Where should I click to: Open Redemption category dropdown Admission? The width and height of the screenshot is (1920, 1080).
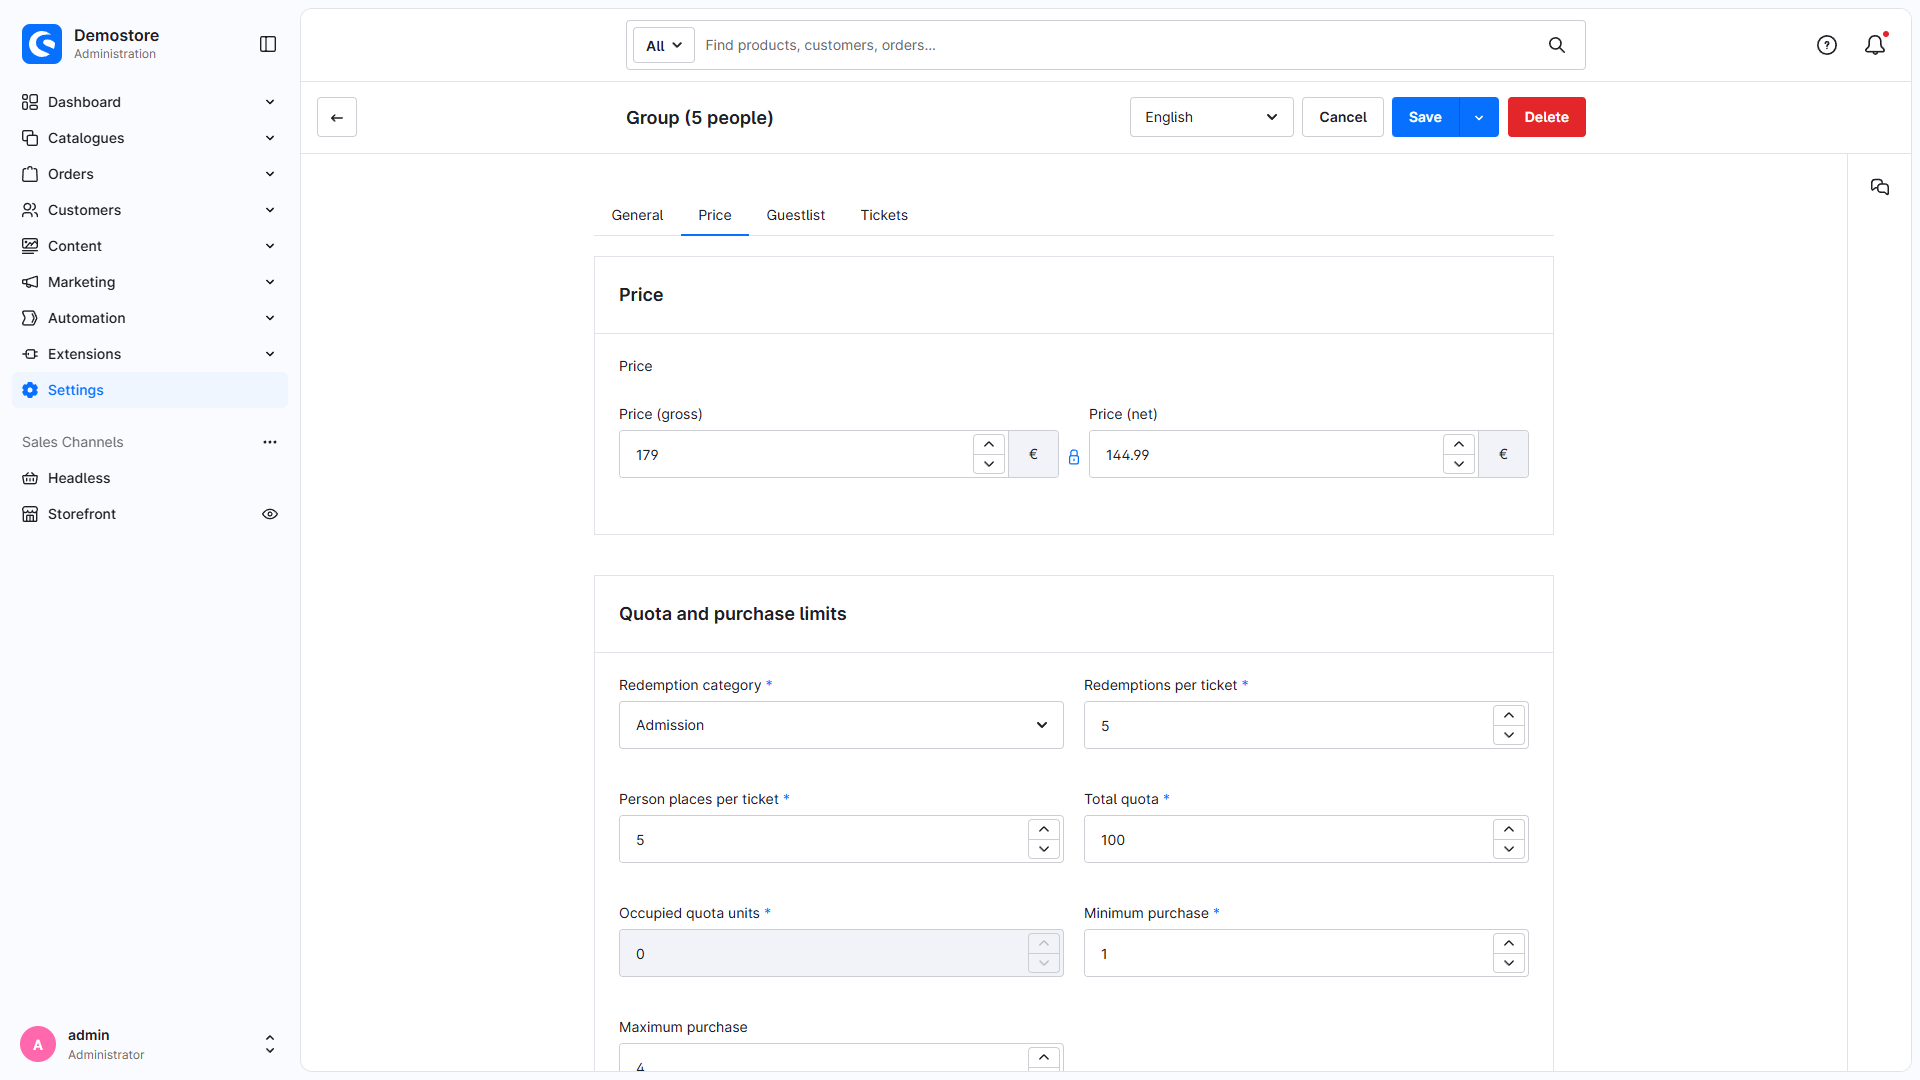pos(841,725)
